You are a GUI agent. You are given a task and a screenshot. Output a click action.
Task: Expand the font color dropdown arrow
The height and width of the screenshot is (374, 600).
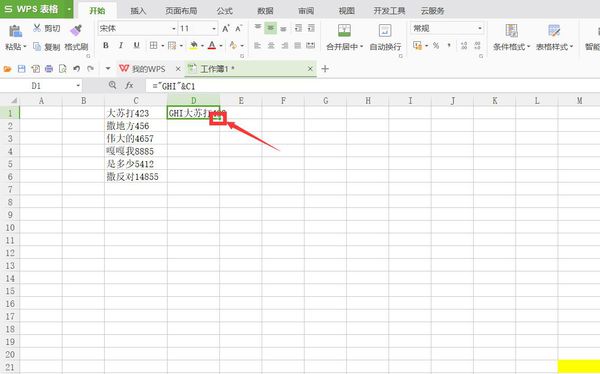pyautogui.click(x=221, y=46)
